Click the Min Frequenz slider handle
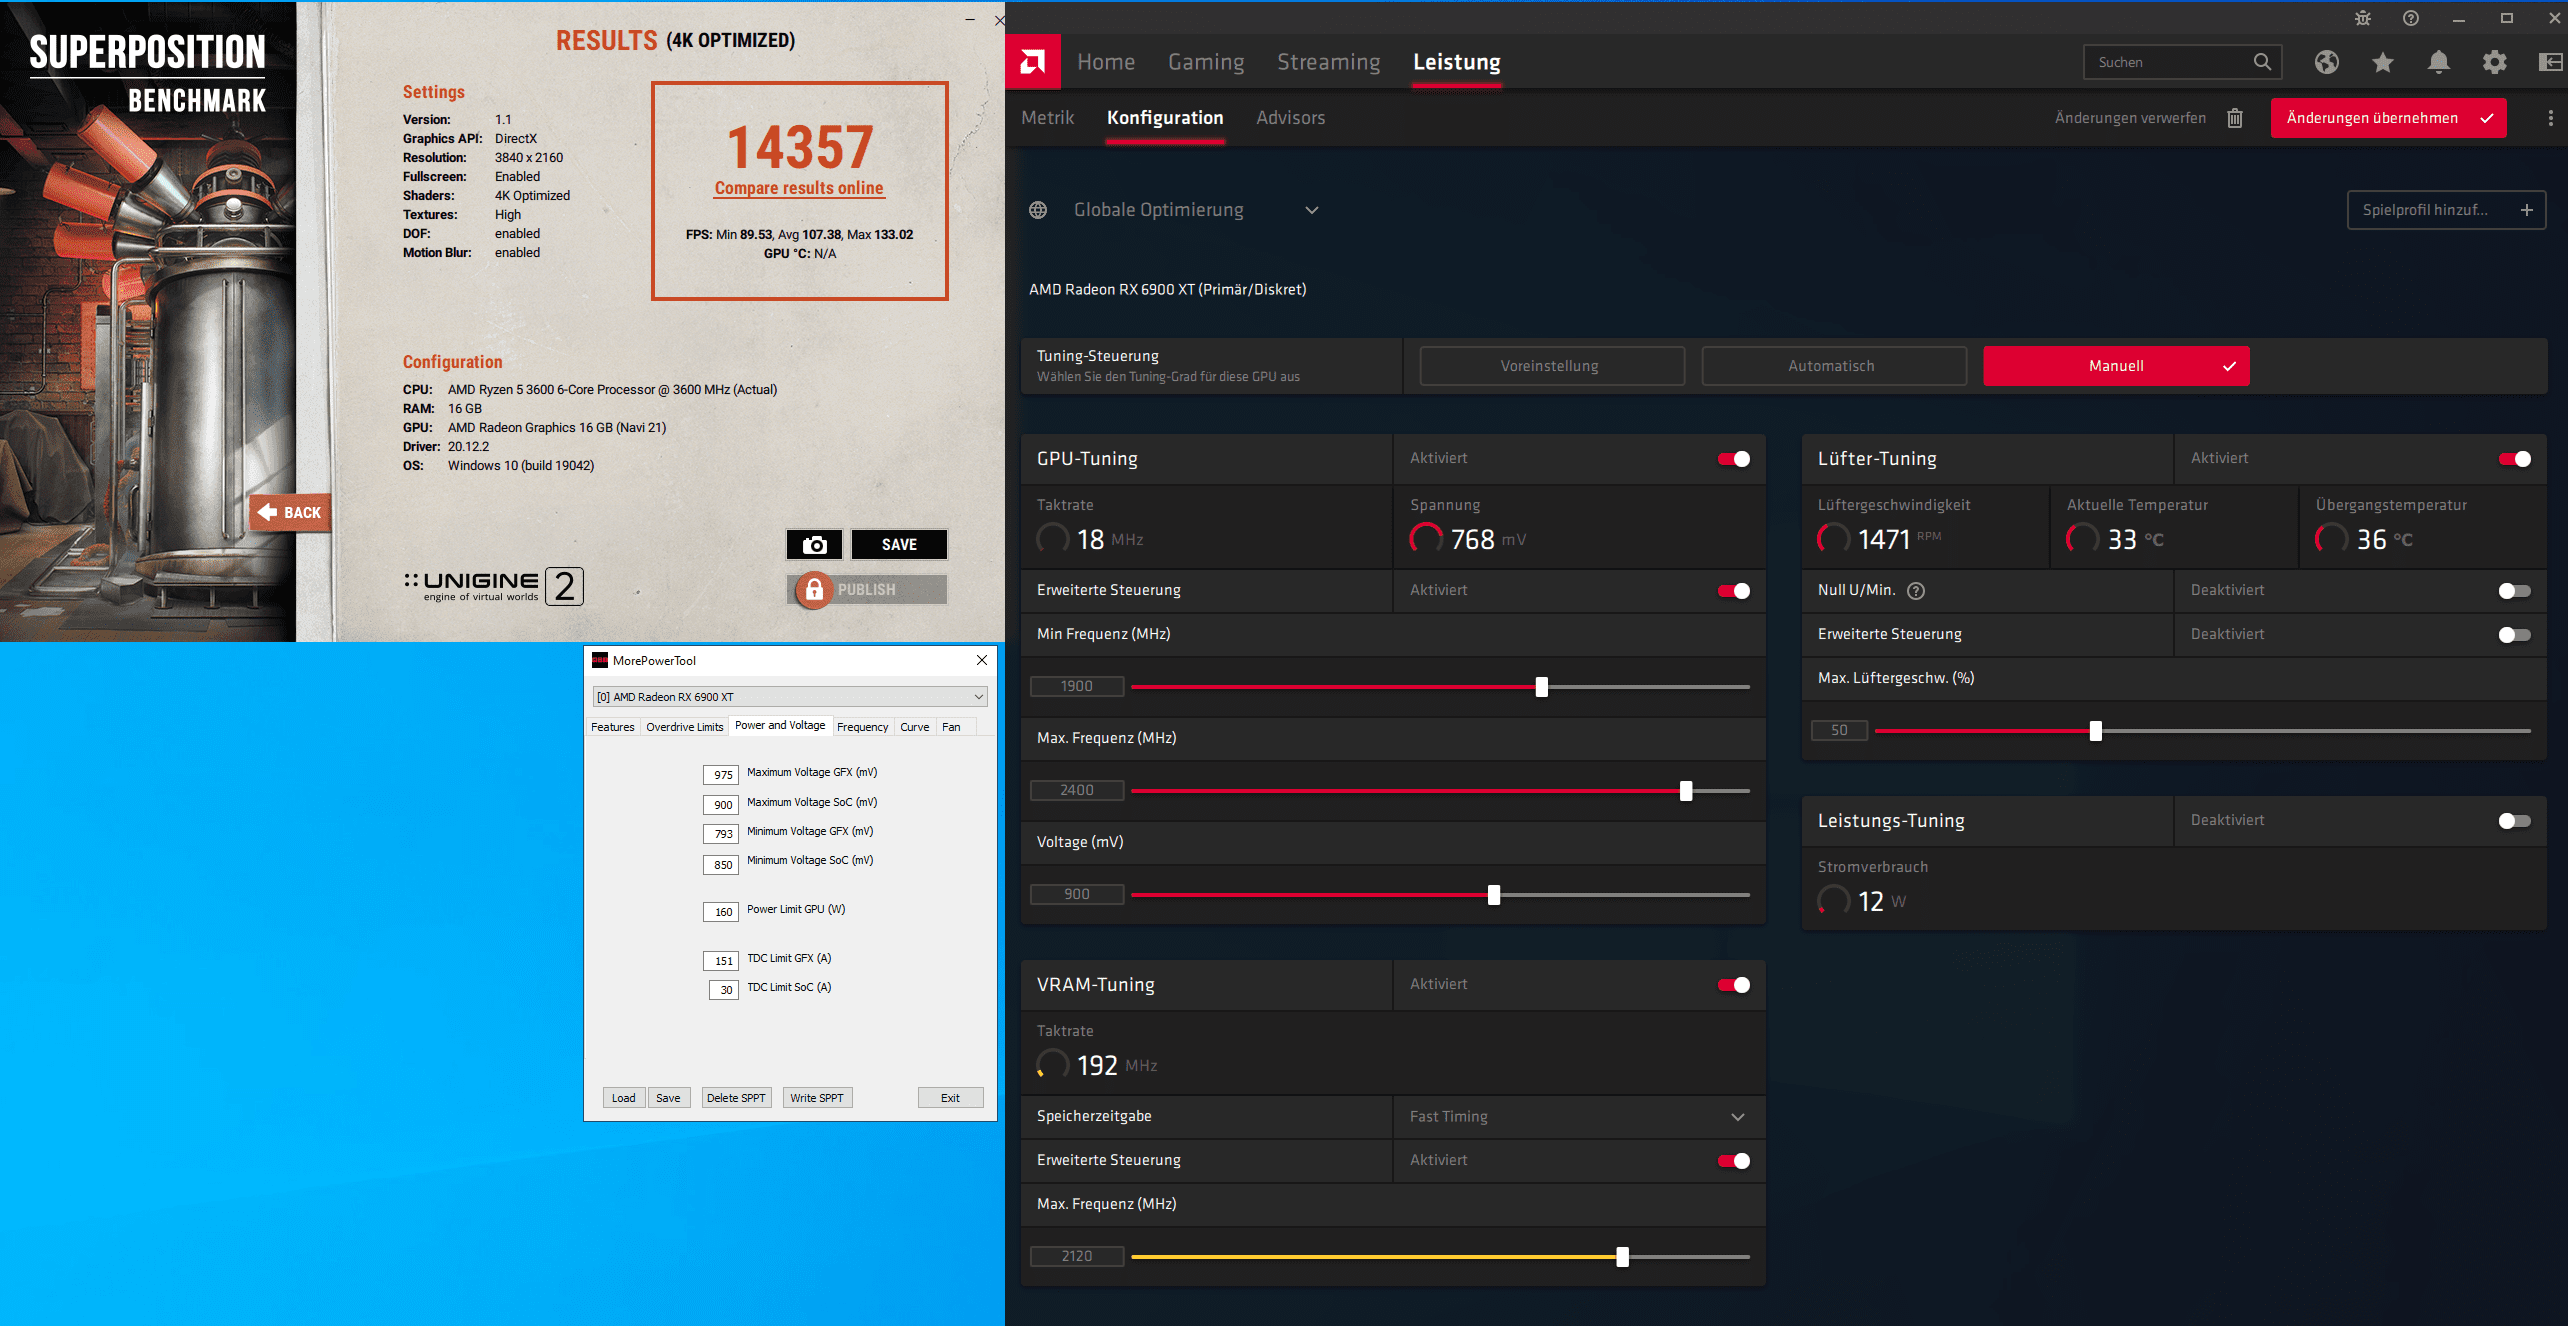Image resolution: width=2568 pixels, height=1326 pixels. [1542, 687]
